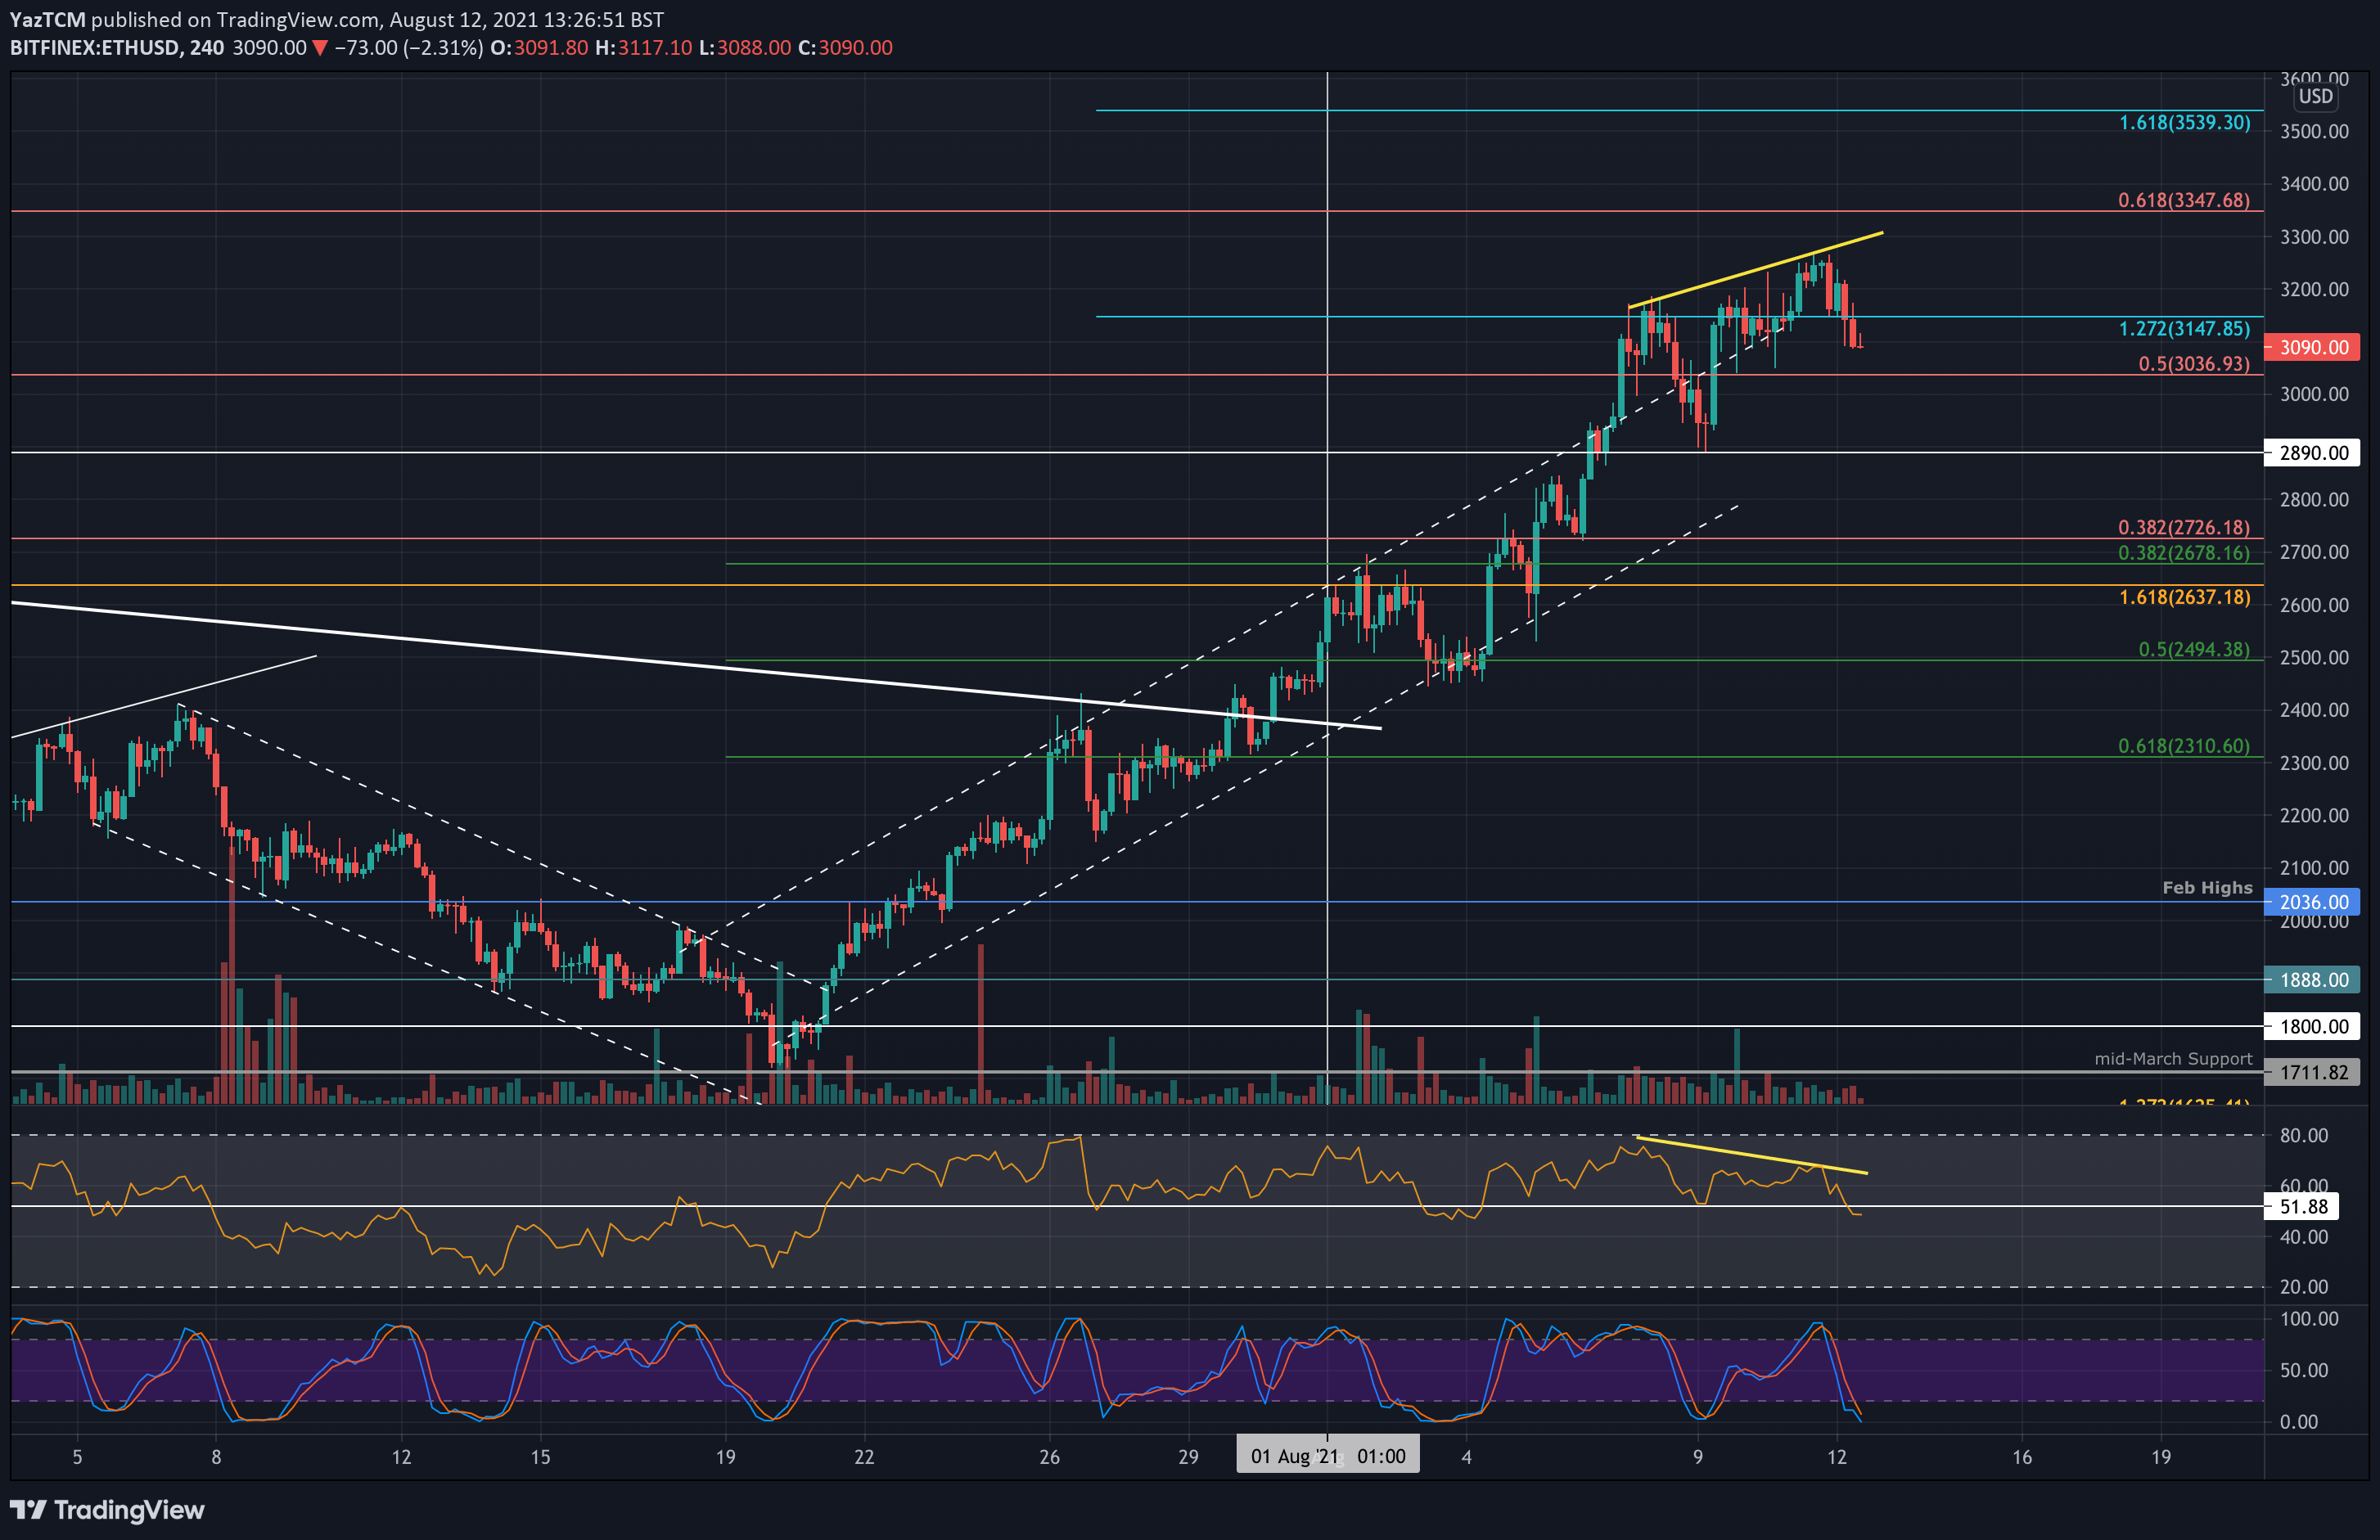Click the 1888.00 price level label
This screenshot has height=1540, width=2380.
pos(2313,979)
